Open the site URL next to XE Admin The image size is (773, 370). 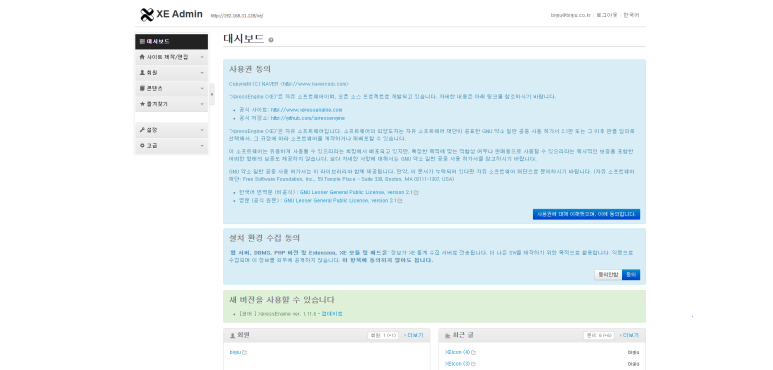pyautogui.click(x=237, y=16)
